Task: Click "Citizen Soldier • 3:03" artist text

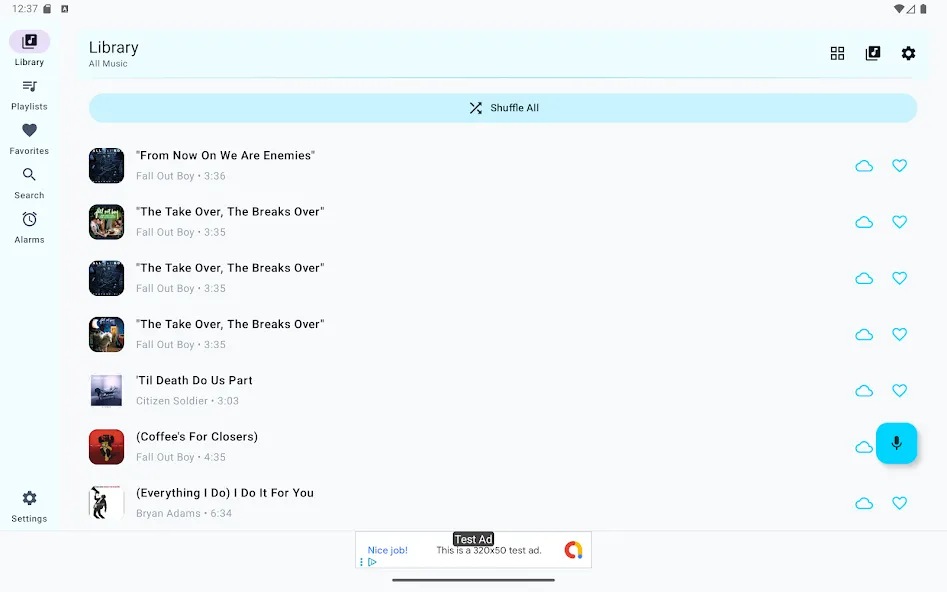Action: [187, 401]
